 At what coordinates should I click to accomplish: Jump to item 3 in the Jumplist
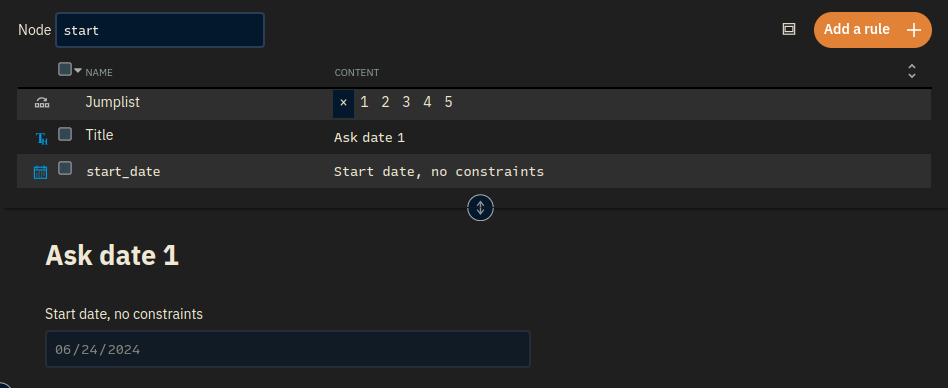click(x=406, y=102)
